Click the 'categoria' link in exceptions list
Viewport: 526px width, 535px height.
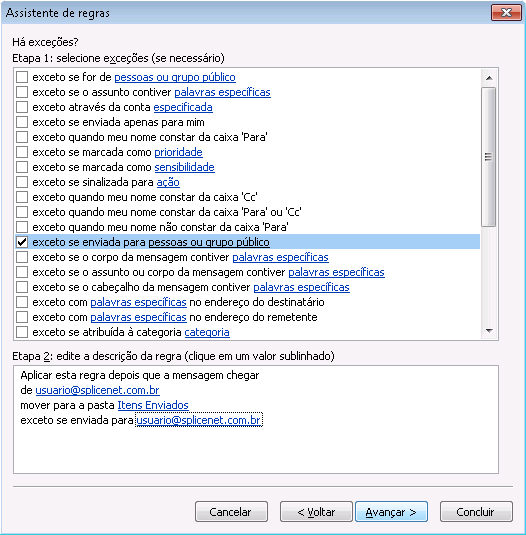coord(207,332)
